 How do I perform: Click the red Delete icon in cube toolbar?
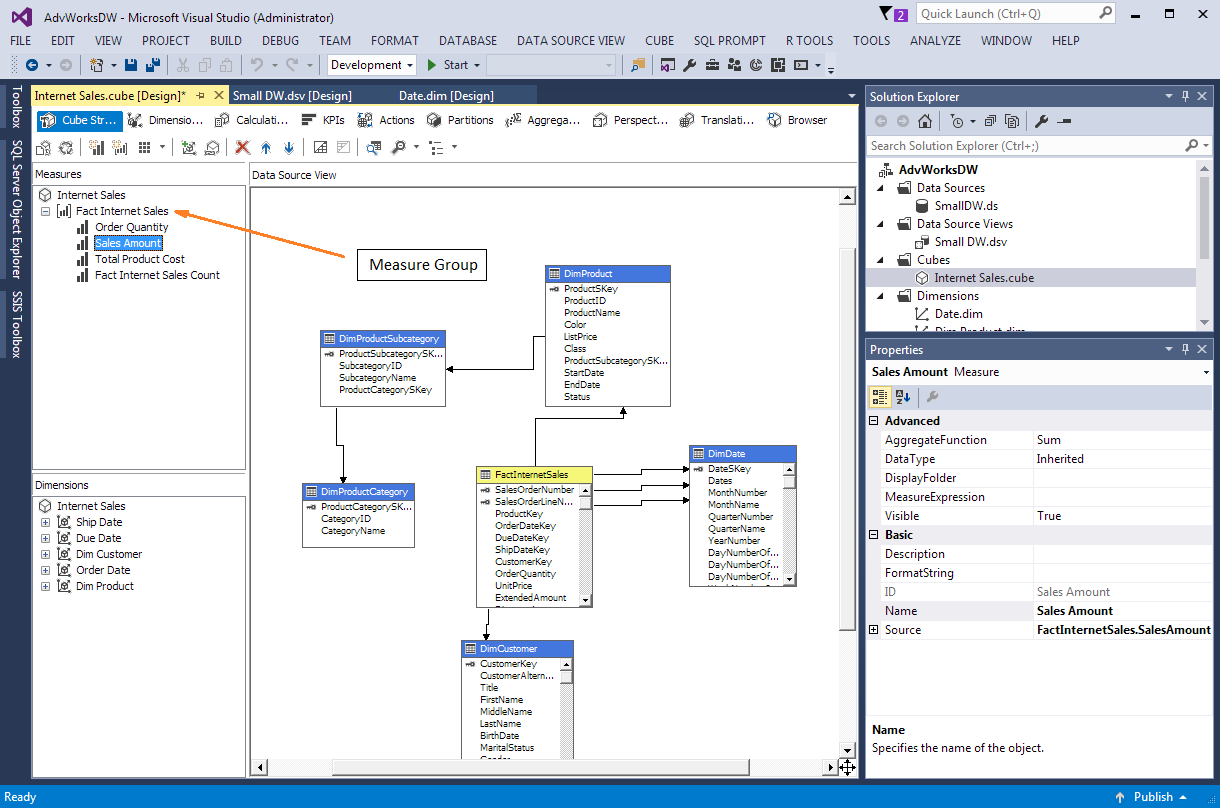242,147
